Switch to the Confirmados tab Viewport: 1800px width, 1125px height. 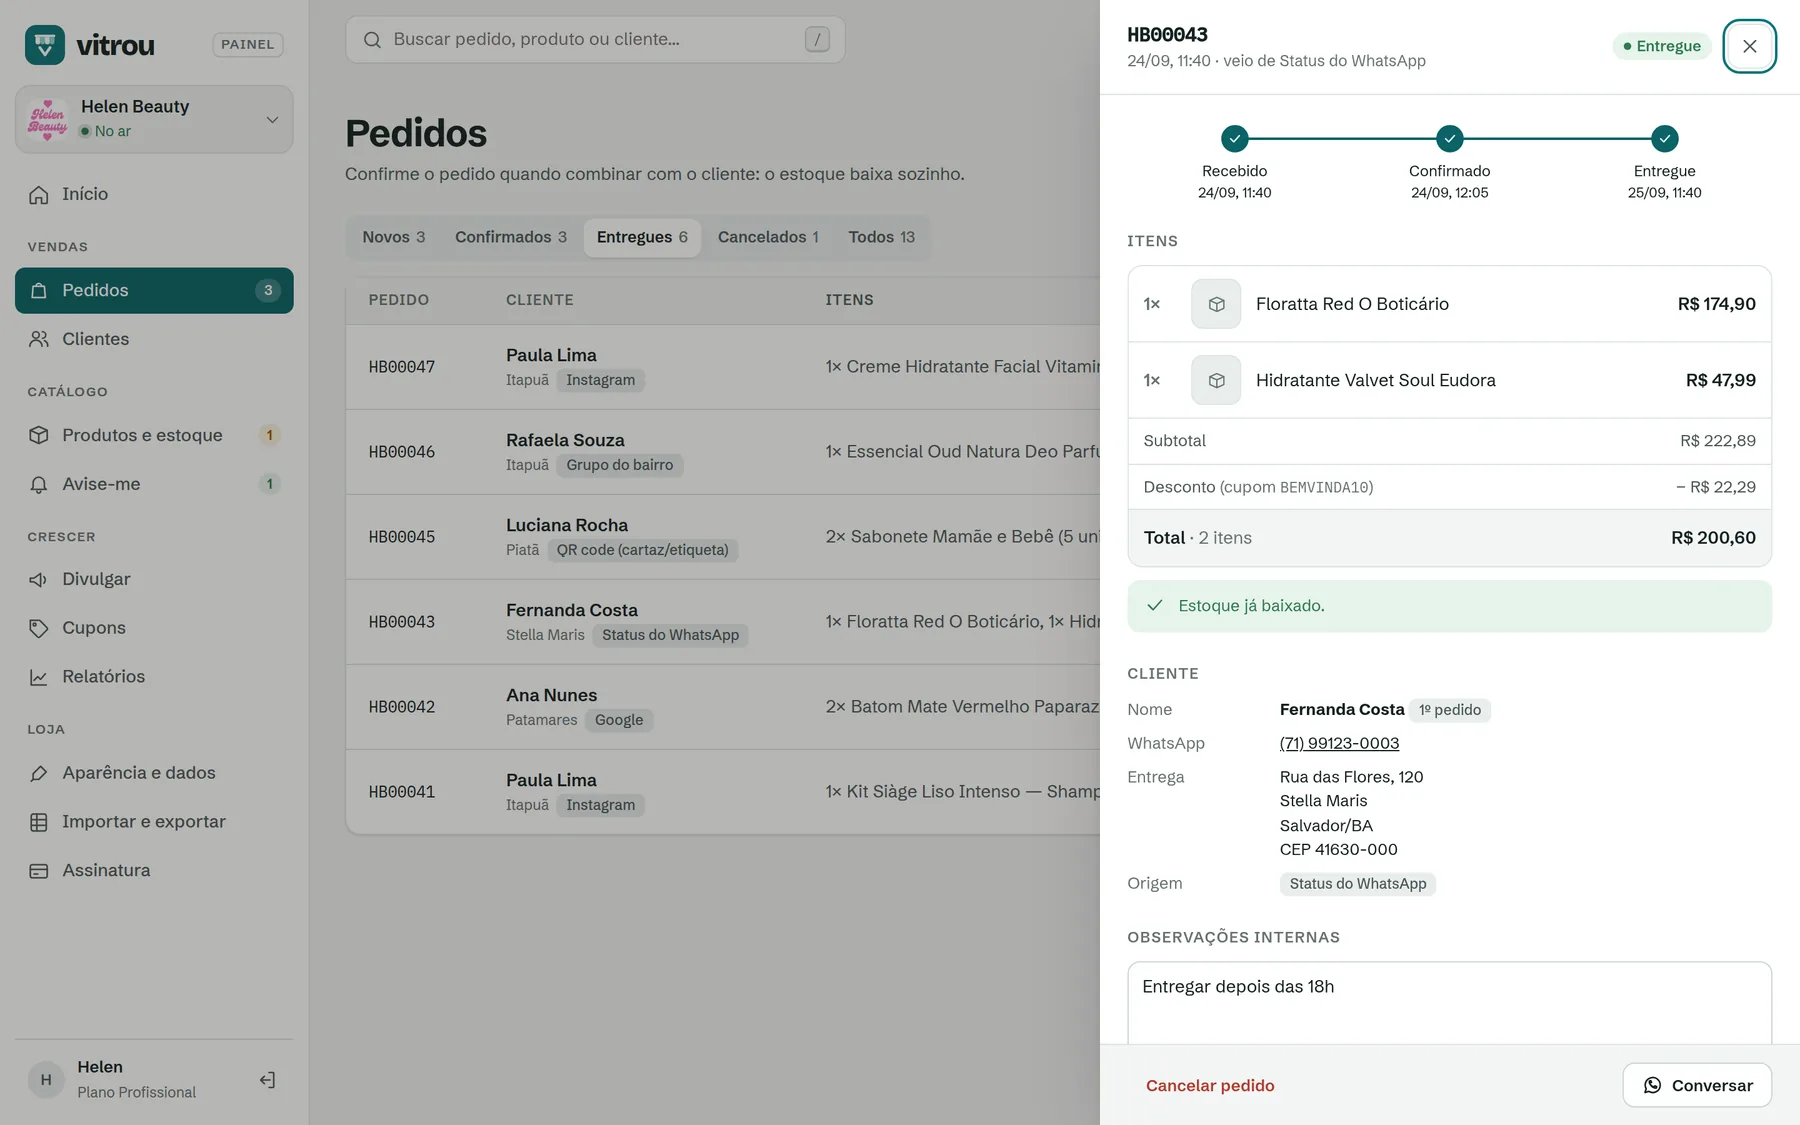click(x=511, y=237)
